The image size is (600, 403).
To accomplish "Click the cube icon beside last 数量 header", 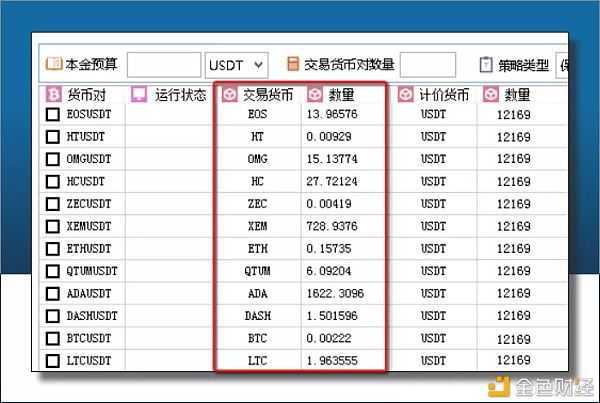I will pyautogui.click(x=491, y=94).
